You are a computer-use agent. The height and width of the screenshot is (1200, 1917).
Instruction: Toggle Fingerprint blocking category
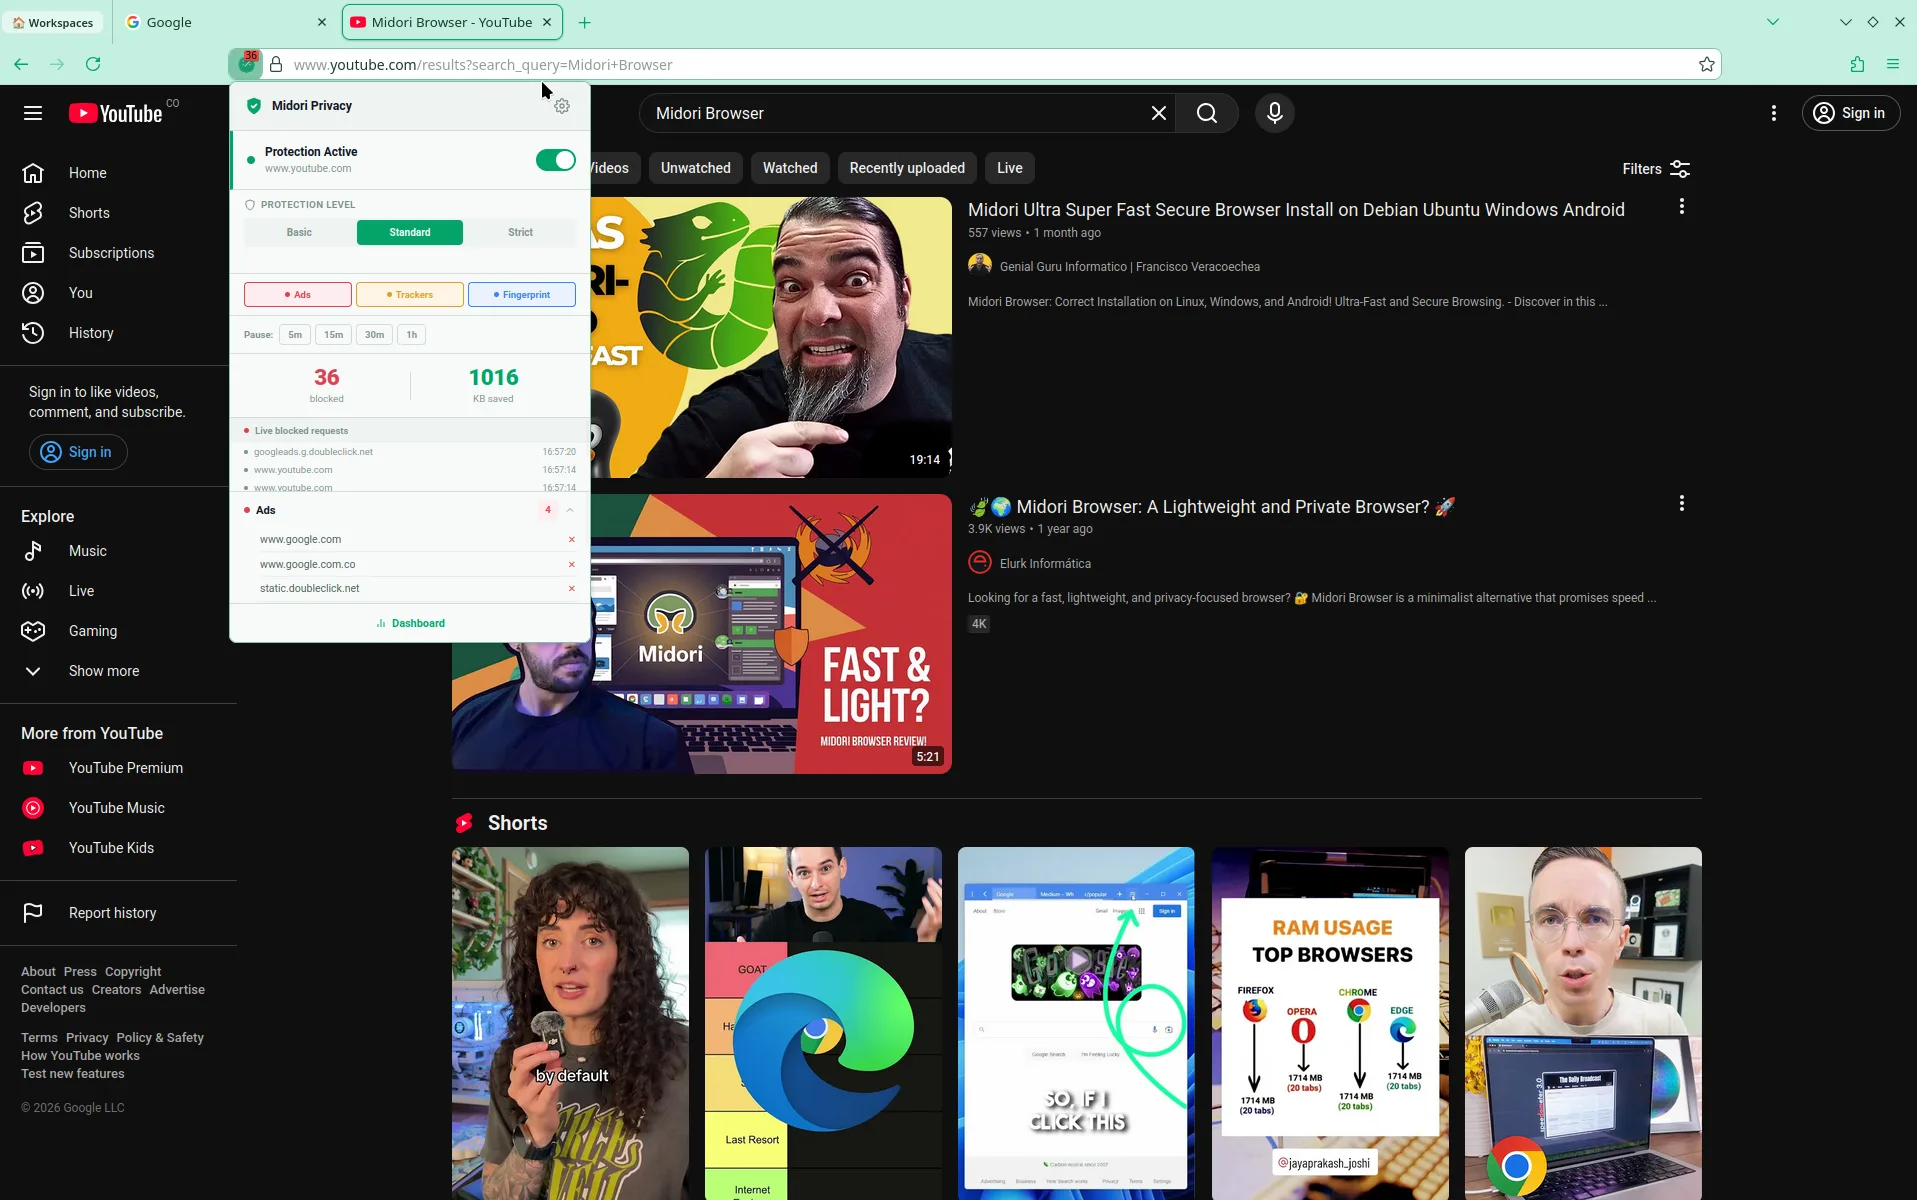click(522, 295)
